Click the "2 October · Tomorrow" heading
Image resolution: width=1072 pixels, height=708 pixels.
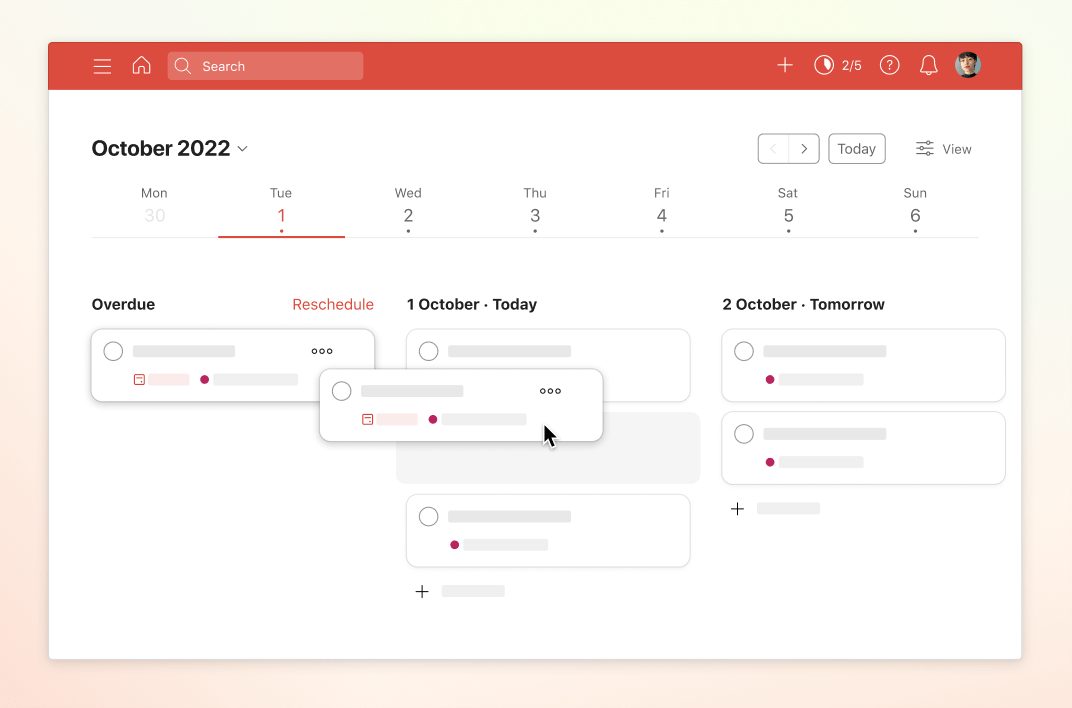(803, 305)
